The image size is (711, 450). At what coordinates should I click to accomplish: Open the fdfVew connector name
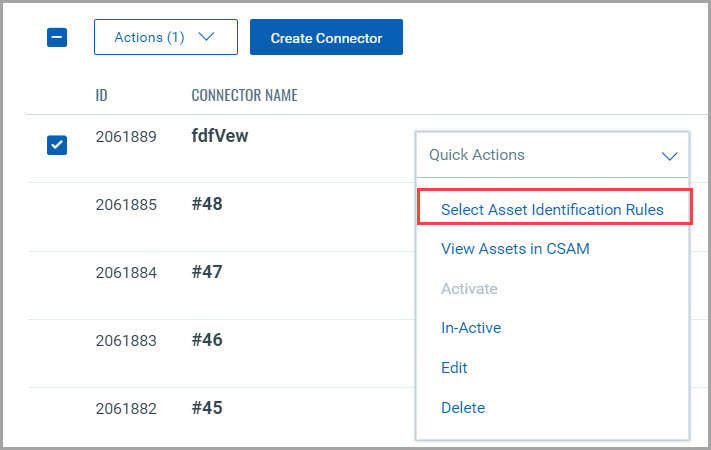tap(219, 137)
